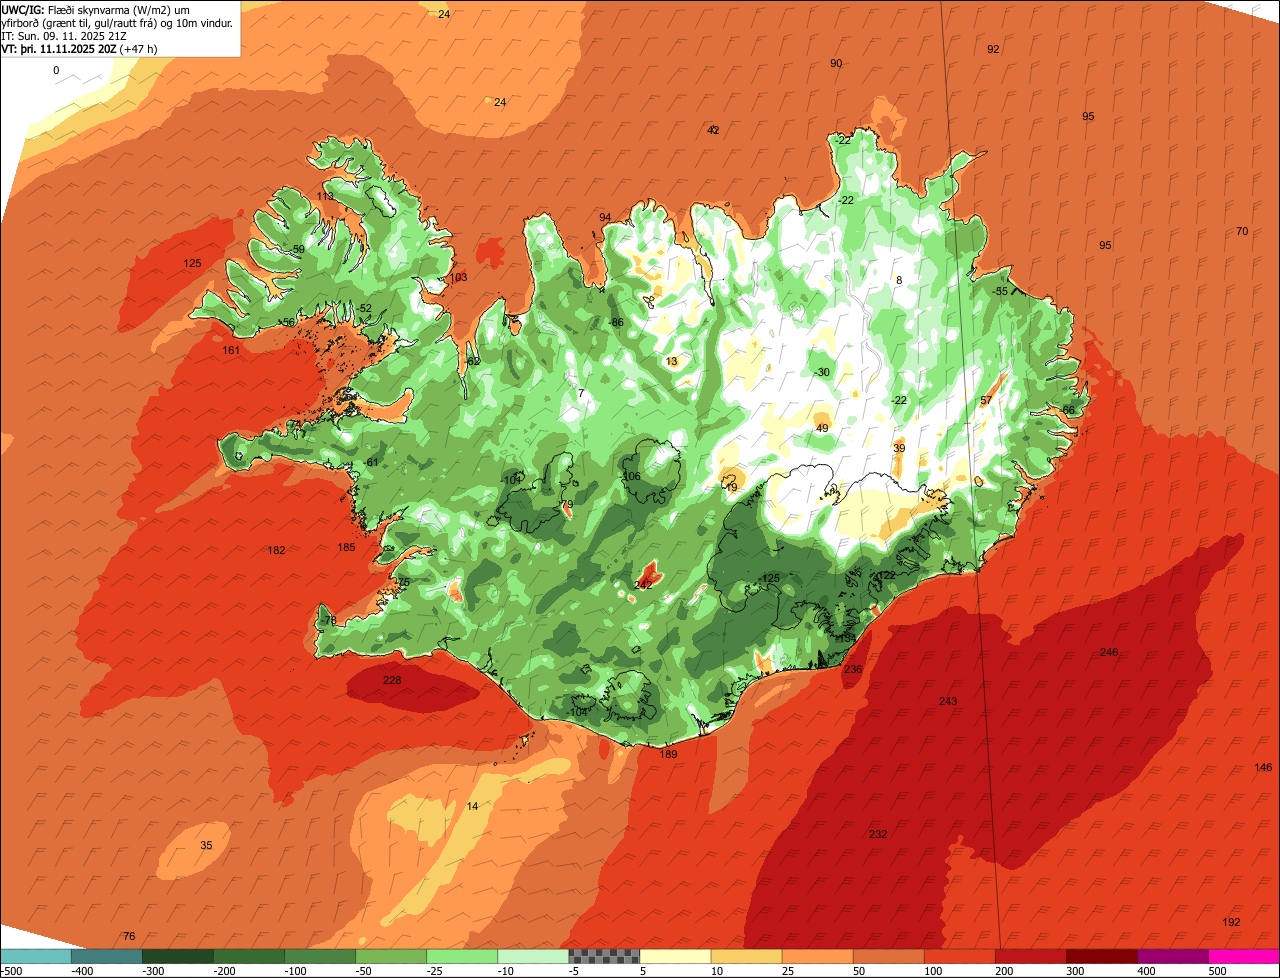Click the light teal -500 to -400 legend swatch
The width and height of the screenshot is (1280, 978).
click(36, 956)
